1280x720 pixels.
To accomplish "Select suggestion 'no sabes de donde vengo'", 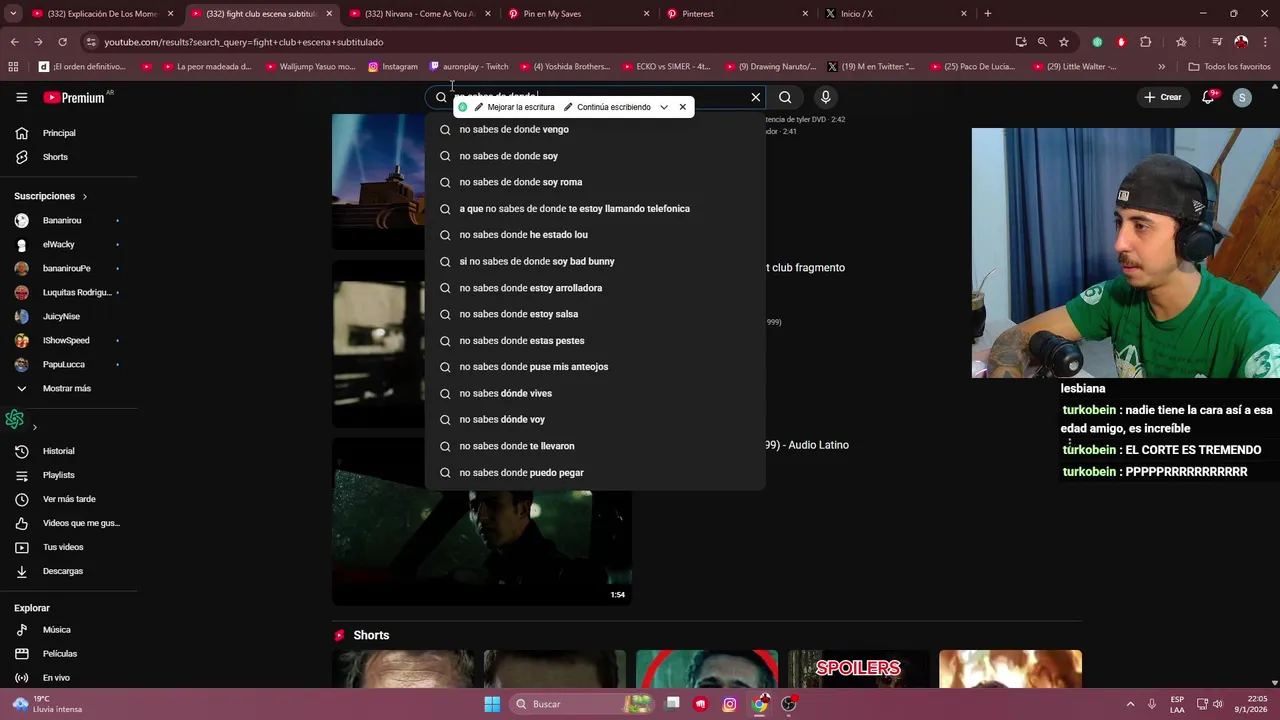I will (x=595, y=129).
